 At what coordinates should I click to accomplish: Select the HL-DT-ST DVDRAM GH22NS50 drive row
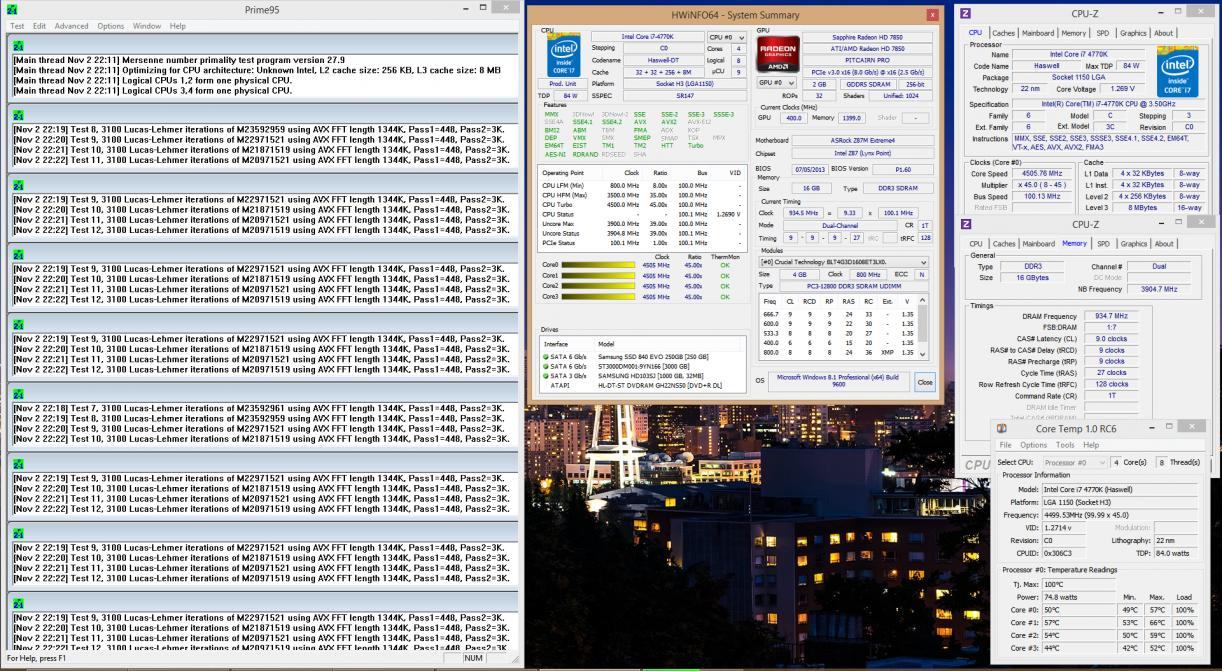tap(643, 386)
